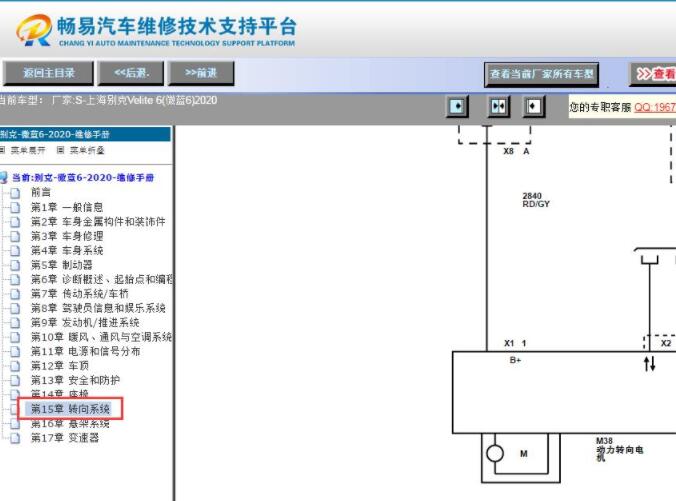This screenshot has width=676, height=501.
Task: Click the M38 动力转向电机 label
Action: coord(619,451)
